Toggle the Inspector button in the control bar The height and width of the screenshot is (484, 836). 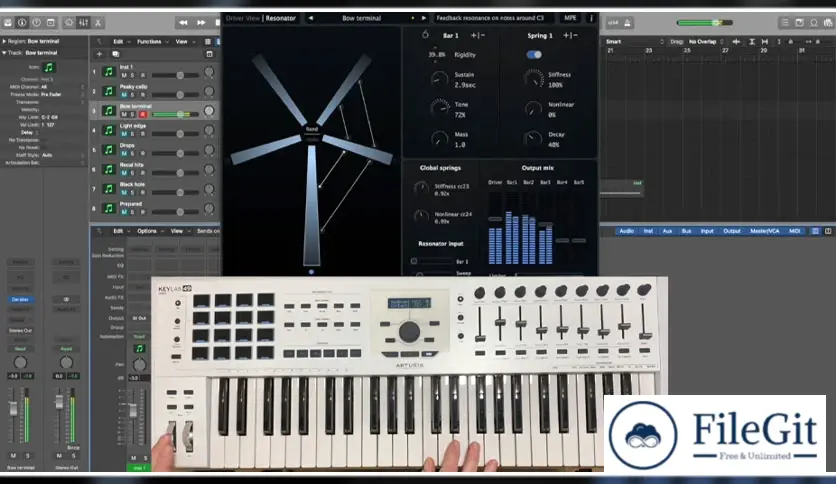[x=22, y=22]
